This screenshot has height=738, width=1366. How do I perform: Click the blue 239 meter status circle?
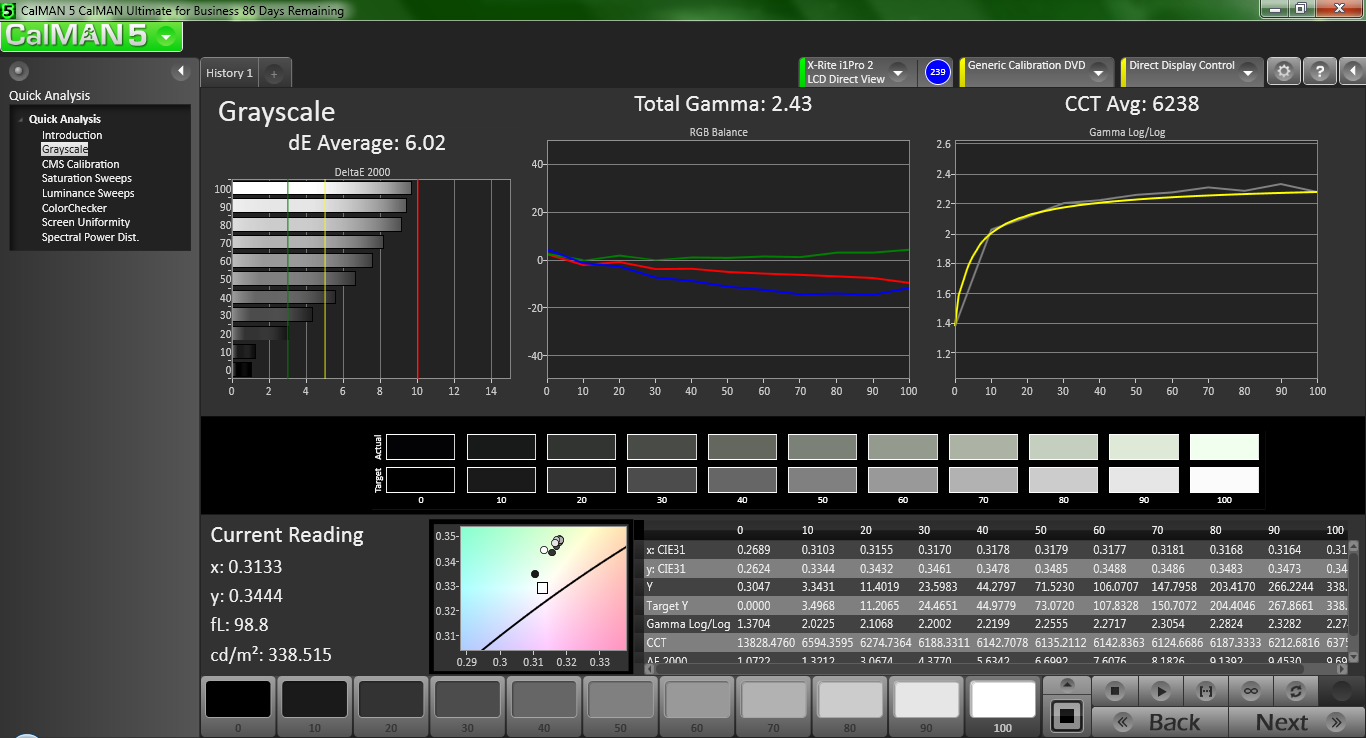click(937, 72)
